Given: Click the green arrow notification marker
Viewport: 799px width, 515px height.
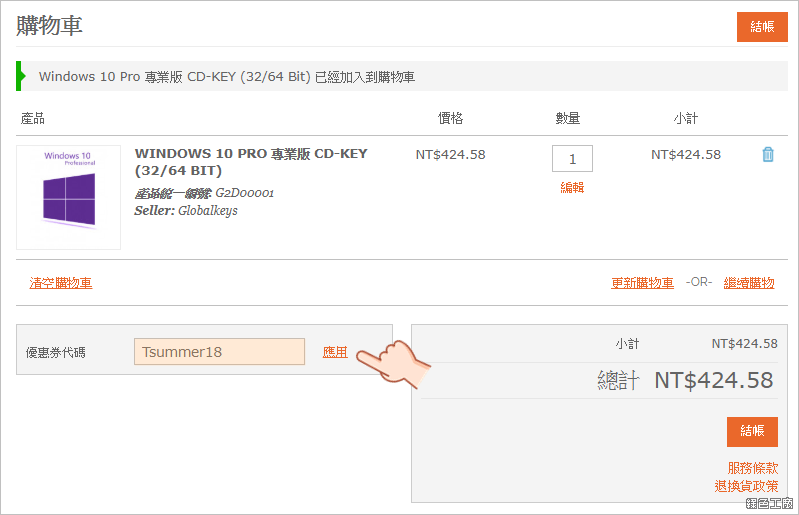Looking at the screenshot, I should coord(20,76).
